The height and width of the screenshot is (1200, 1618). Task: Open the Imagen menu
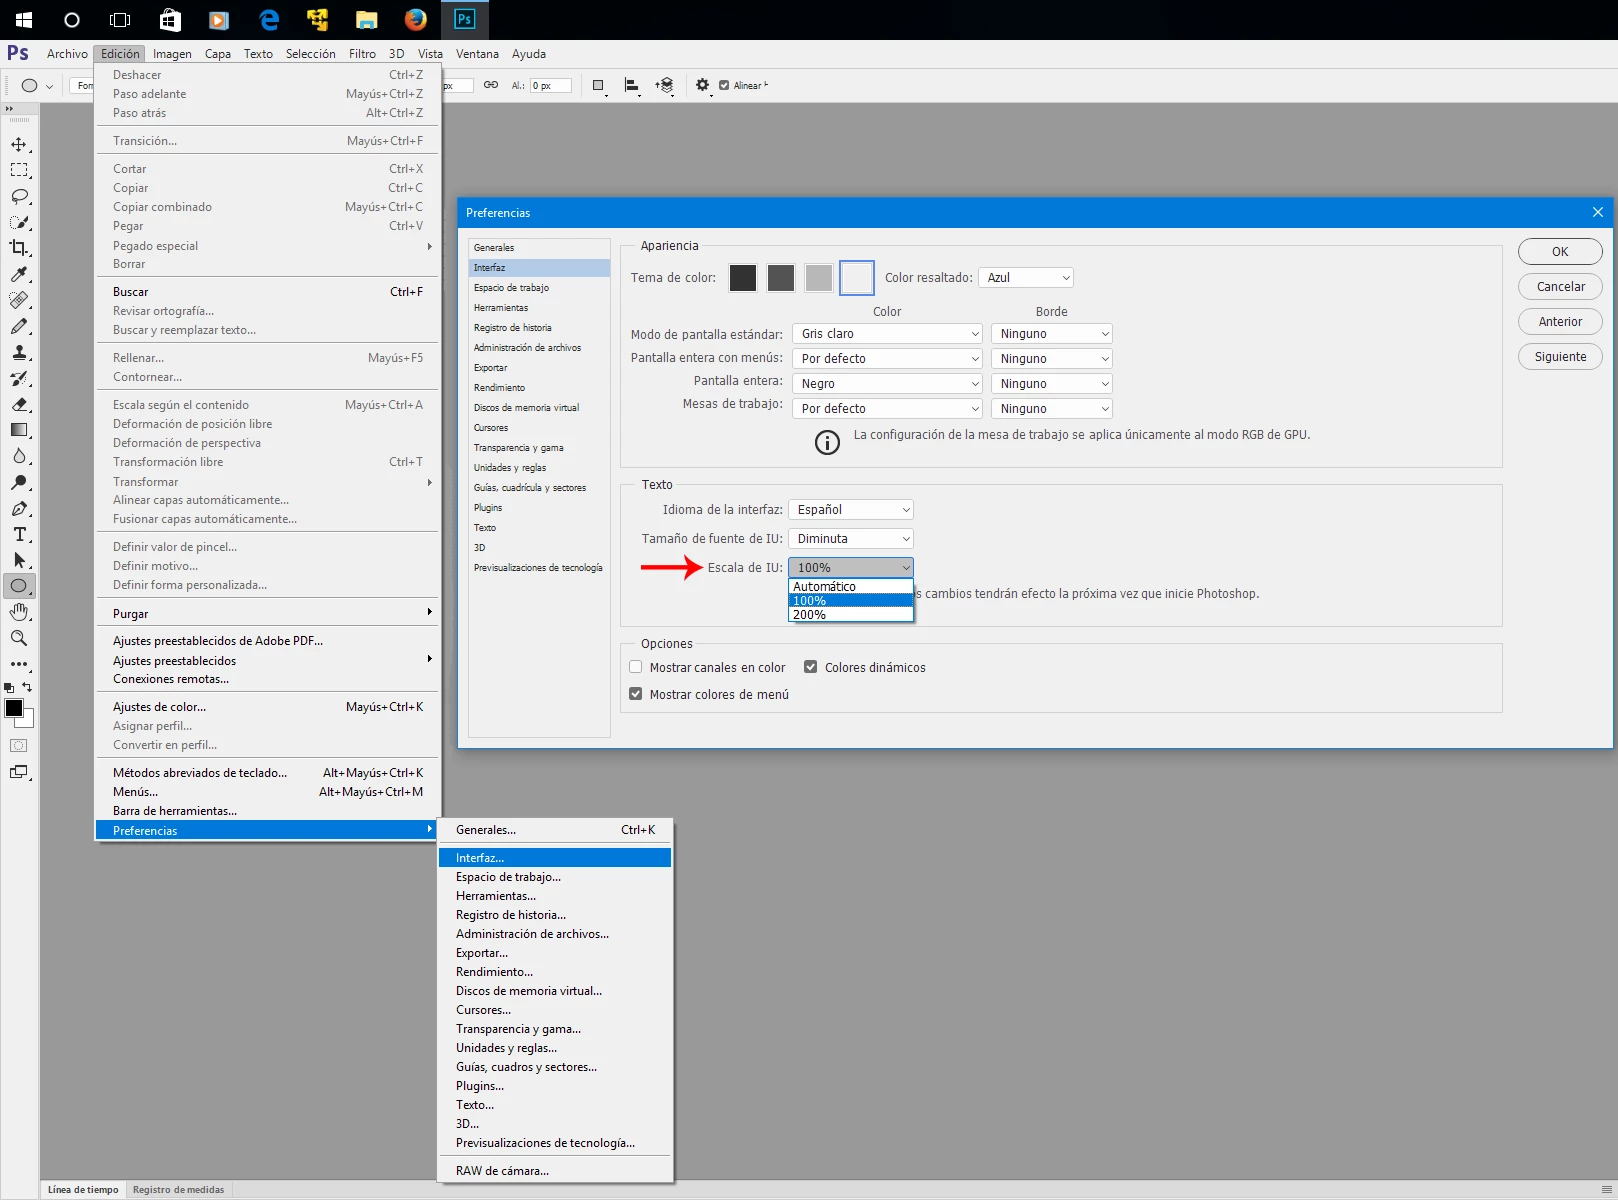[172, 54]
